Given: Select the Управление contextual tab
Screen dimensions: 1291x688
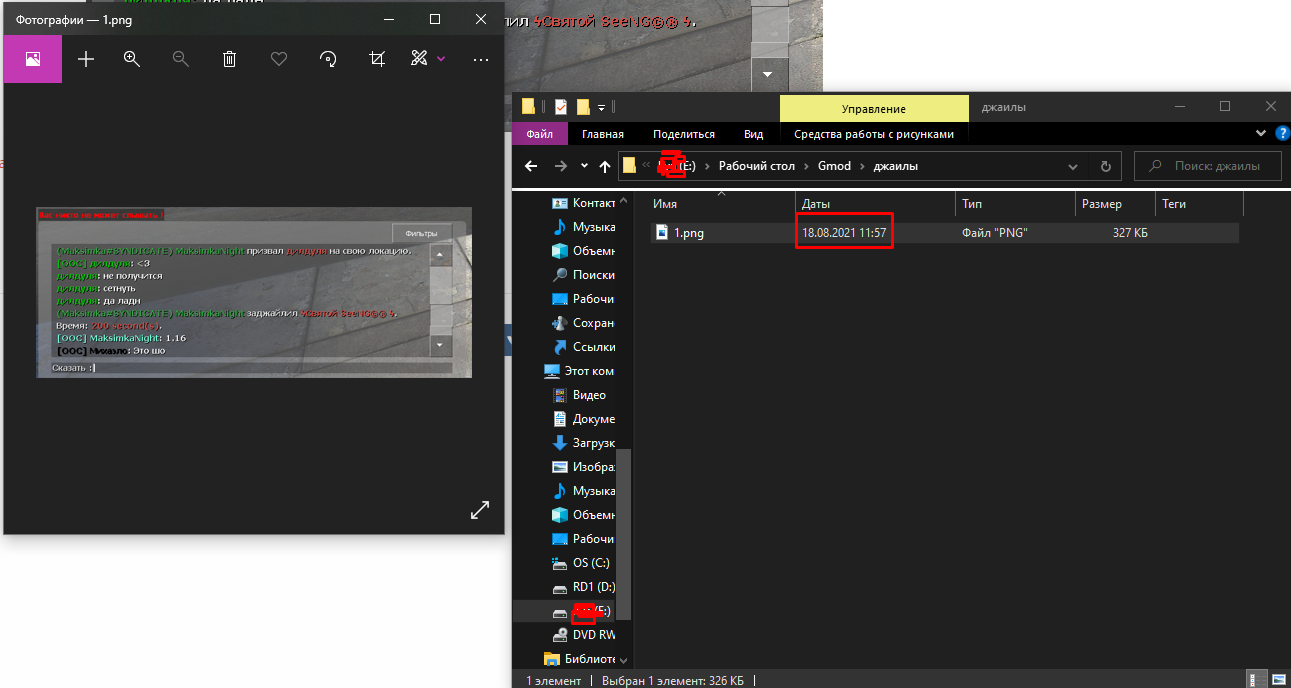Looking at the screenshot, I should [x=874, y=108].
